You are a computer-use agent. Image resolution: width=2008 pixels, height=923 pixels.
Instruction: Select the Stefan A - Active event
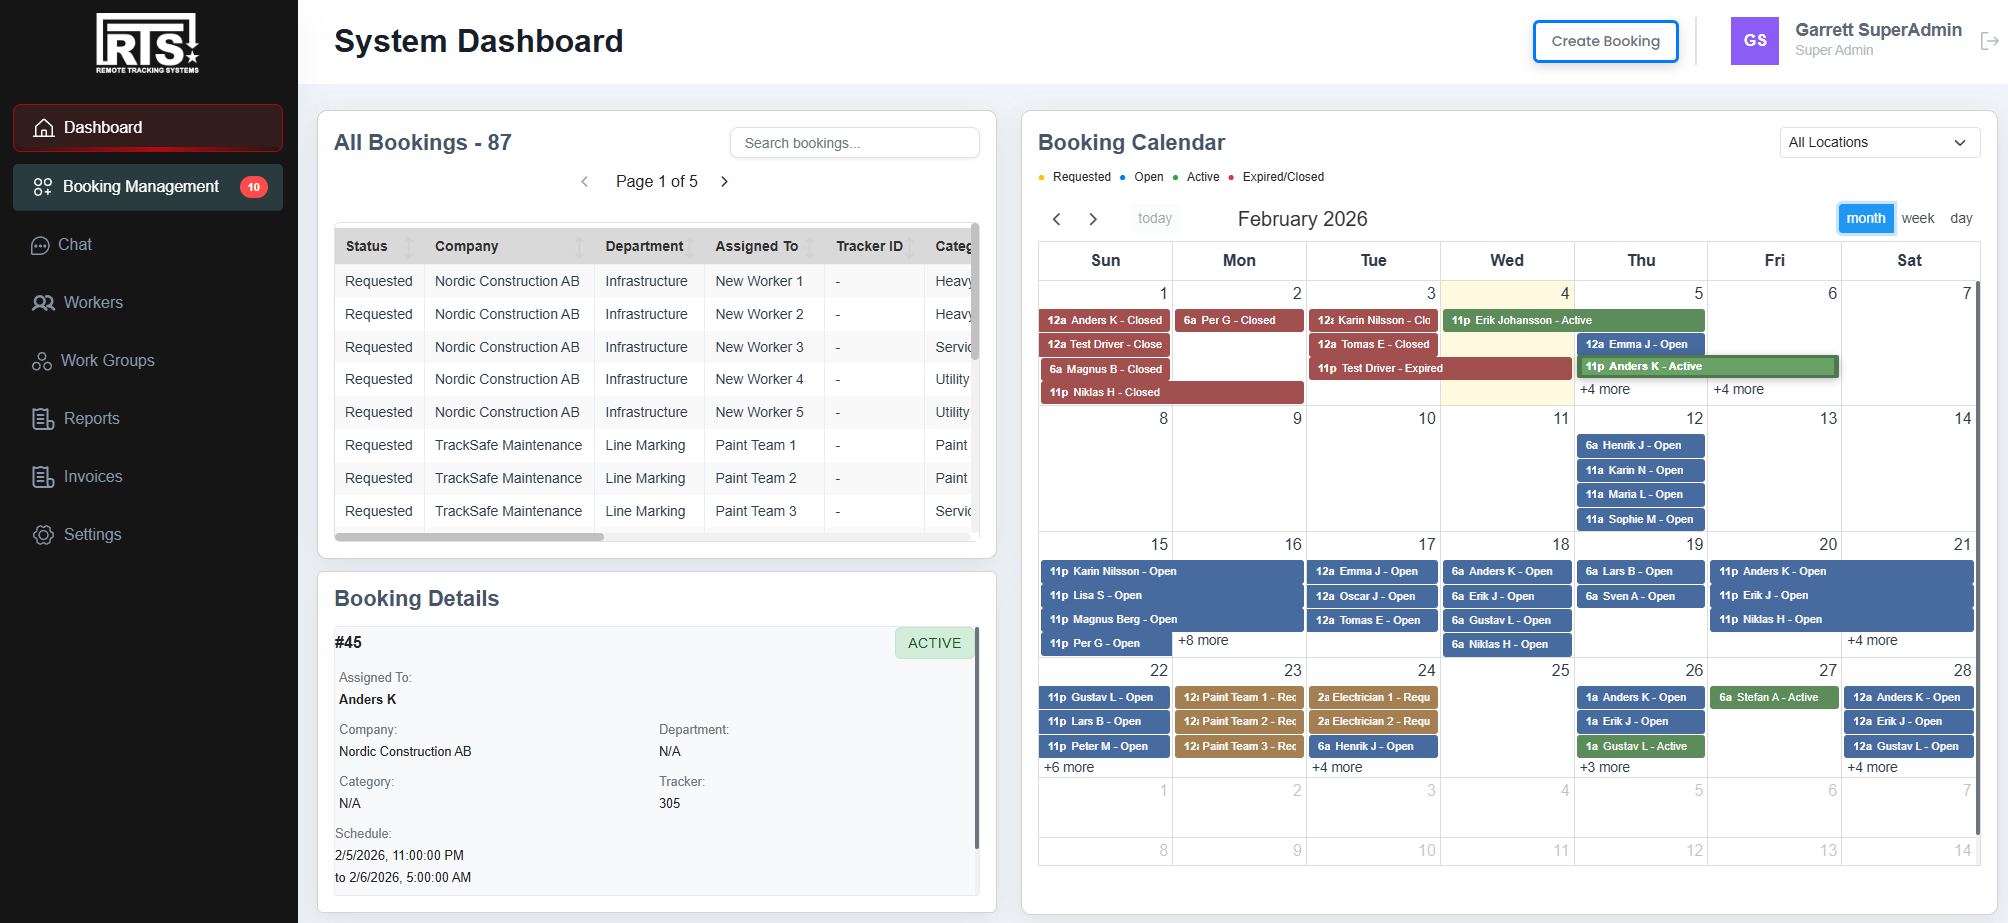1773,697
